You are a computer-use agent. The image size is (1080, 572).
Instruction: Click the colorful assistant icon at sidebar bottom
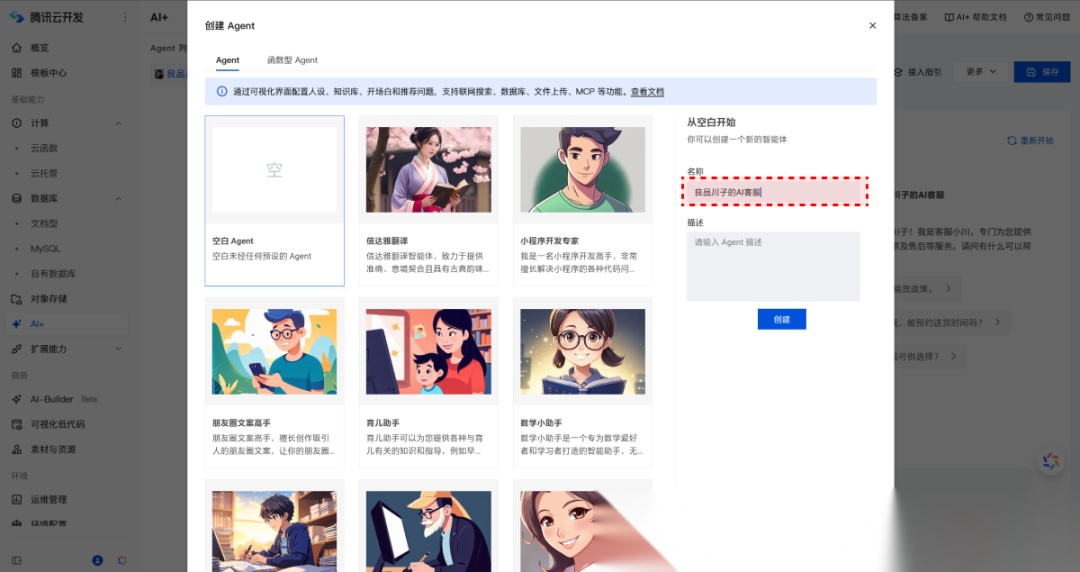point(122,560)
